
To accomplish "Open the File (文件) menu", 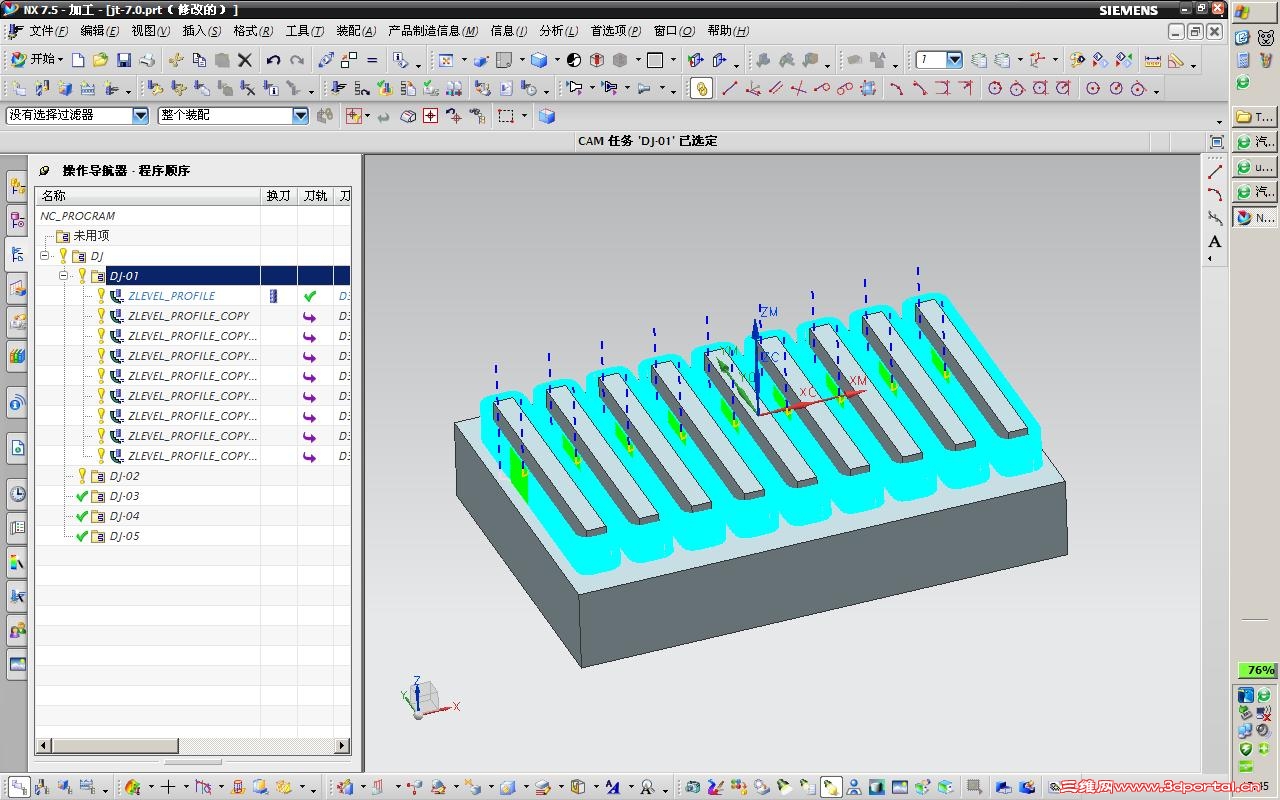I will click(x=48, y=31).
